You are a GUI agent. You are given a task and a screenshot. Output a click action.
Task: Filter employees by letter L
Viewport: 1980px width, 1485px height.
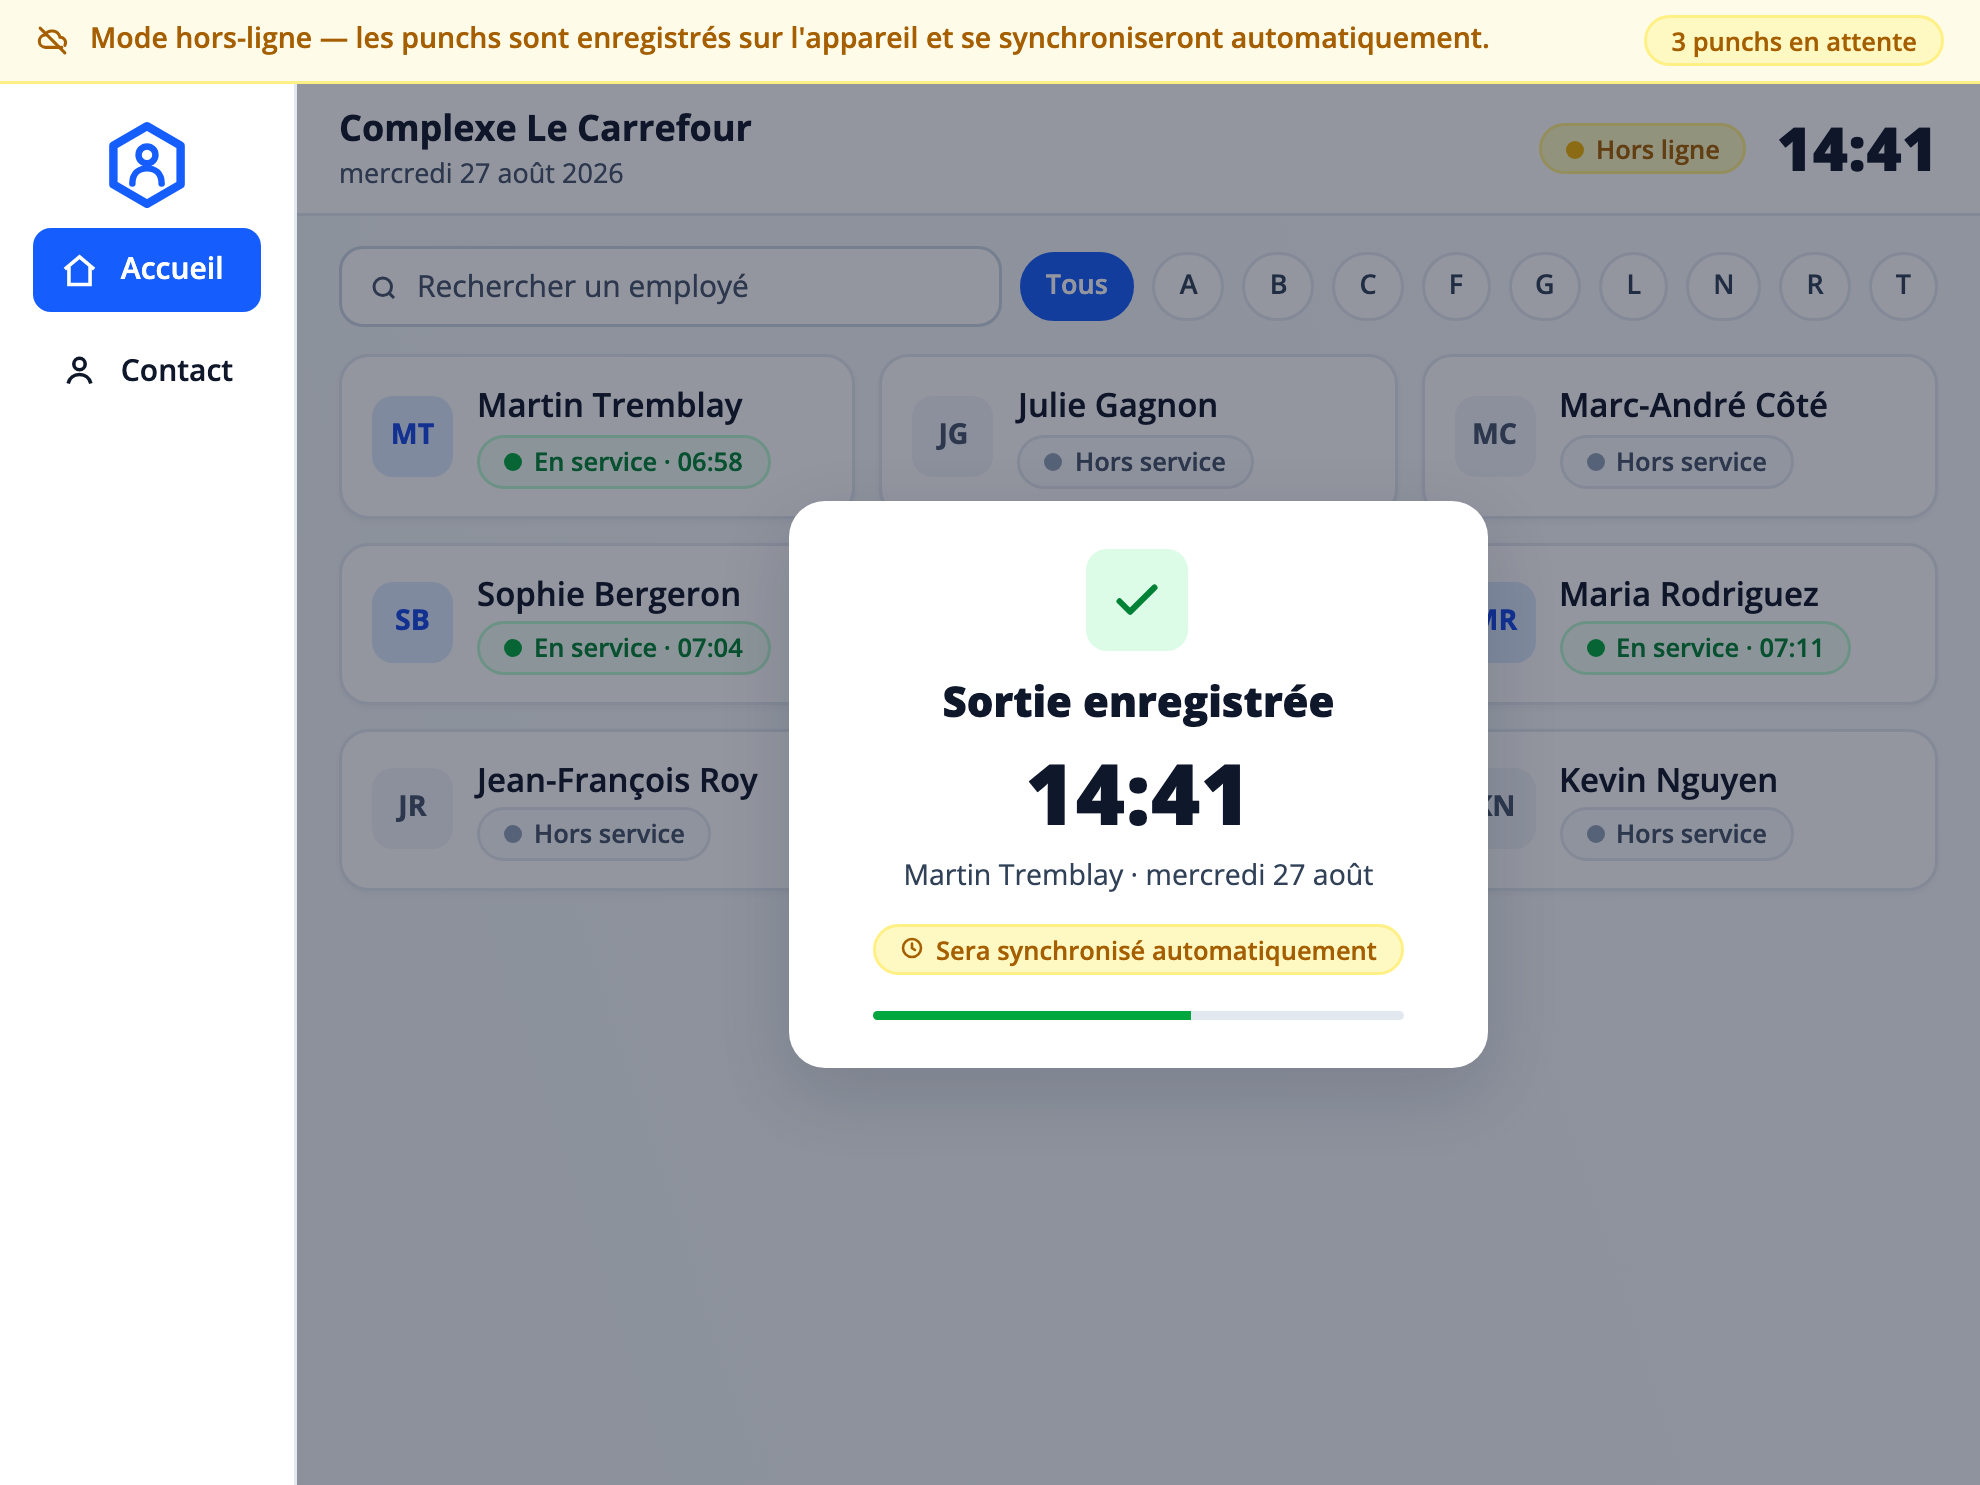1633,286
